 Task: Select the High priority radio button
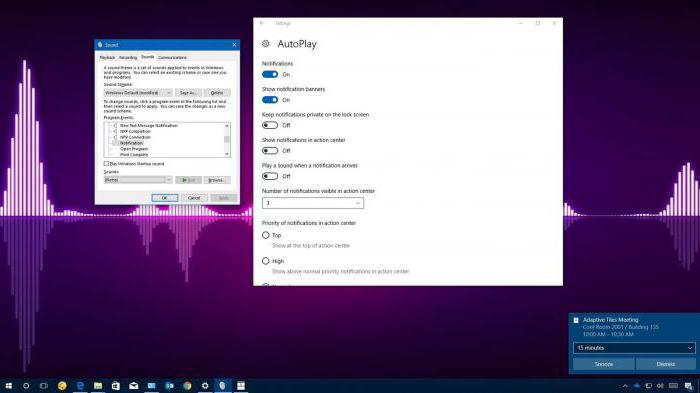tap(266, 261)
